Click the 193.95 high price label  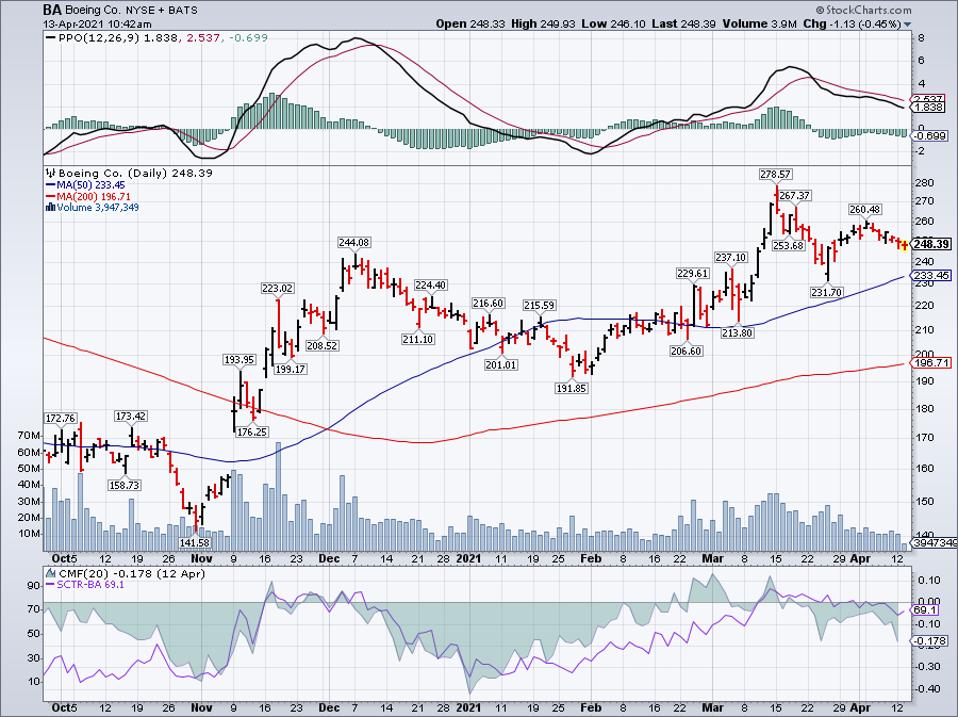click(239, 360)
